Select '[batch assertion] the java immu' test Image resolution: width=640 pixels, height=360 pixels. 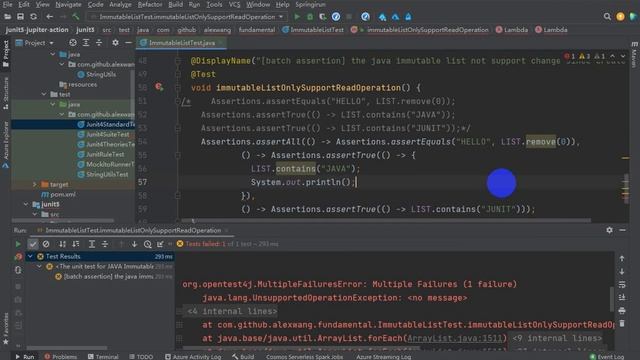pyautogui.click(x=109, y=276)
